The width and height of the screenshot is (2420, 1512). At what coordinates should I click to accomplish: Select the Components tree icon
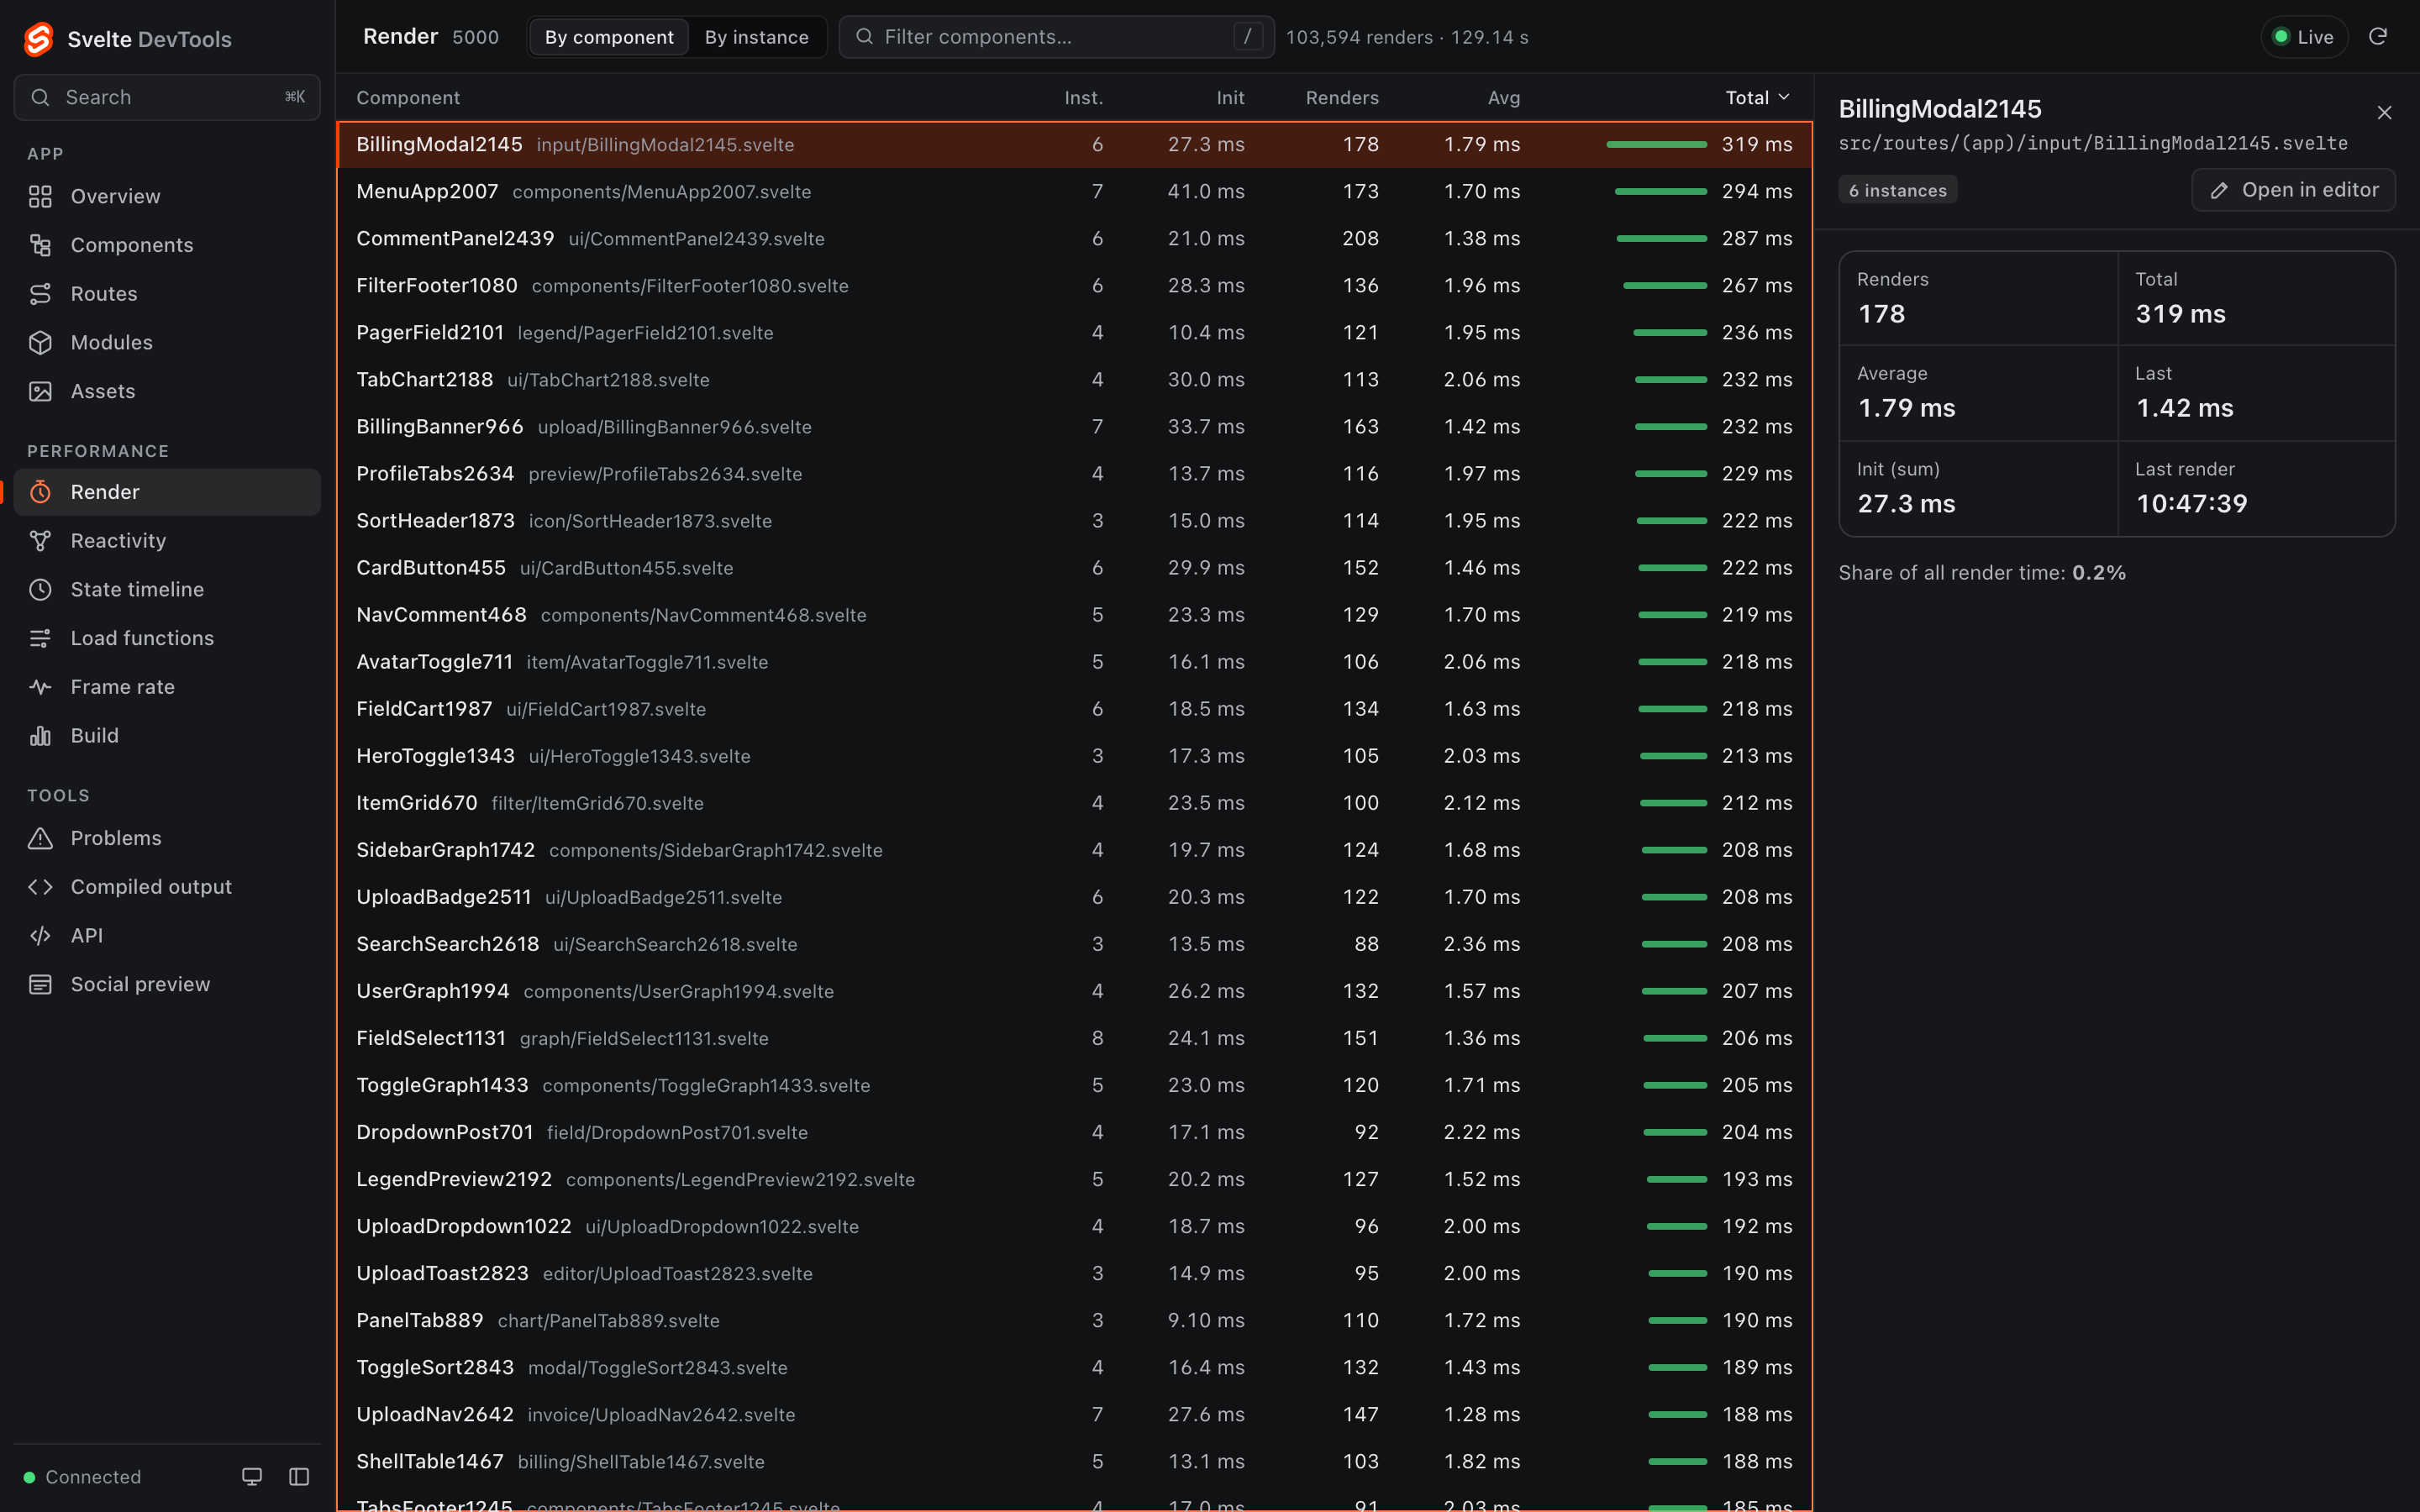click(x=40, y=245)
